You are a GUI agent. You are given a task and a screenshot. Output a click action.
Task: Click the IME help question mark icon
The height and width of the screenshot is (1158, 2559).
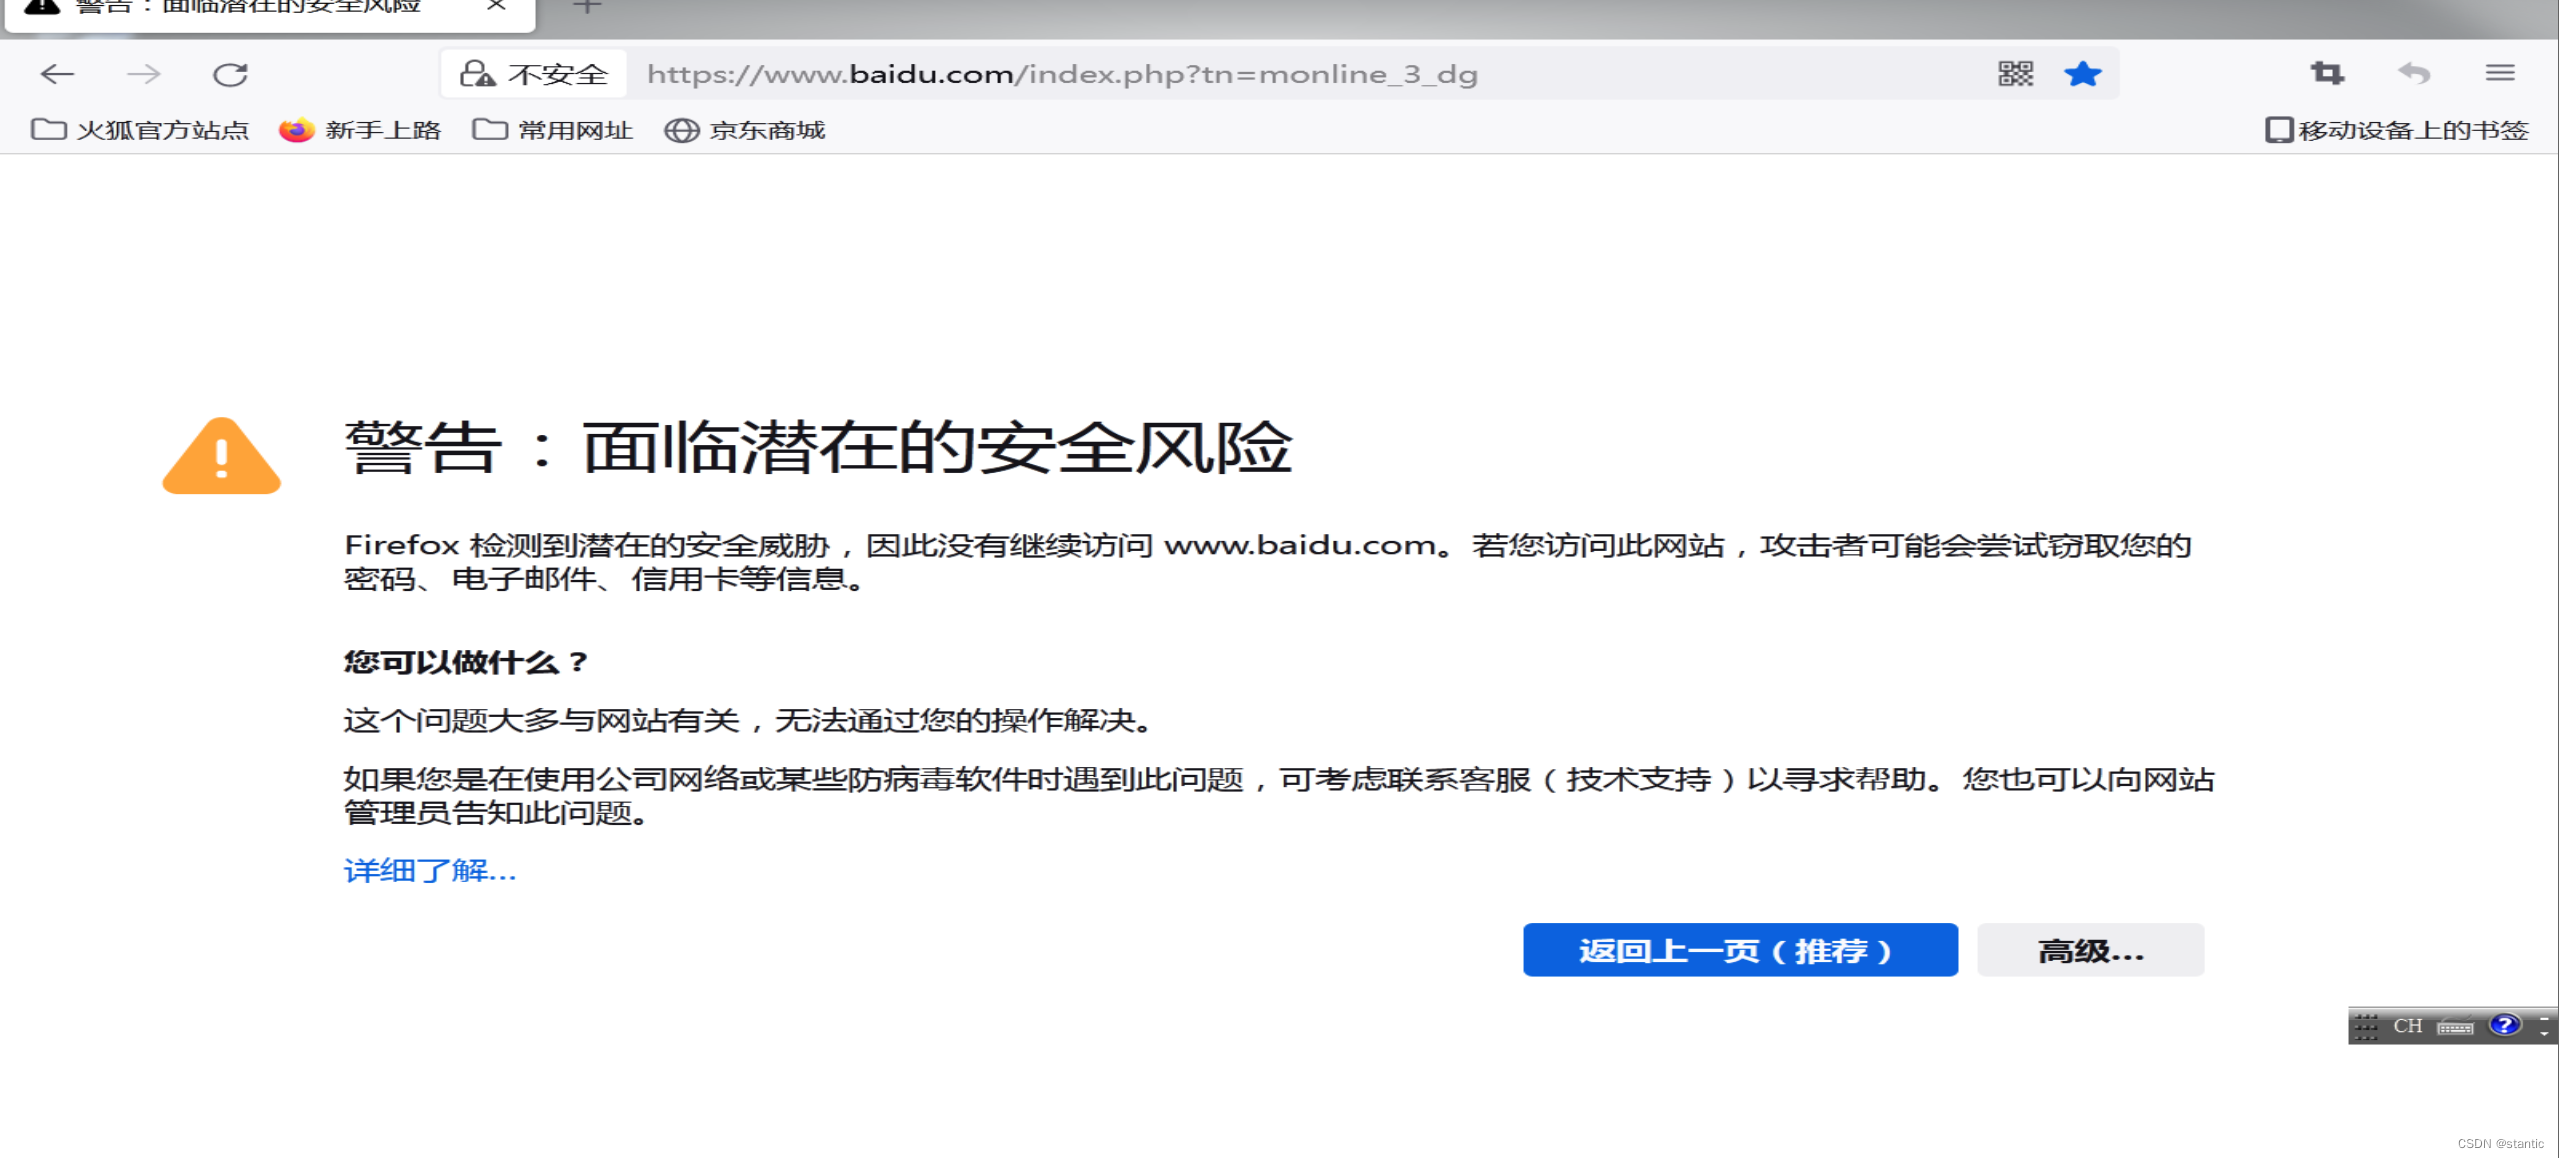(x=2505, y=1025)
